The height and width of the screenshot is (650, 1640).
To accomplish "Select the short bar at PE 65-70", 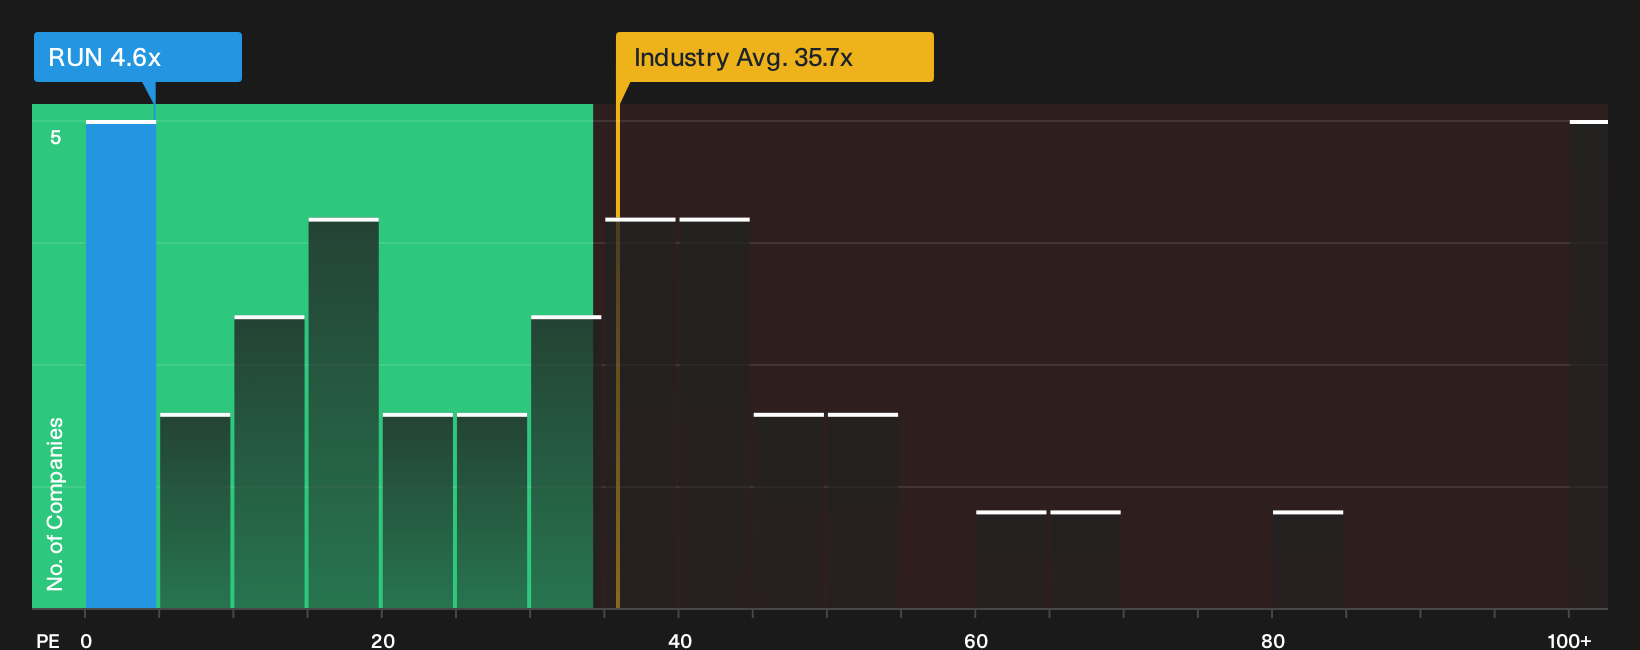I will (1085, 560).
